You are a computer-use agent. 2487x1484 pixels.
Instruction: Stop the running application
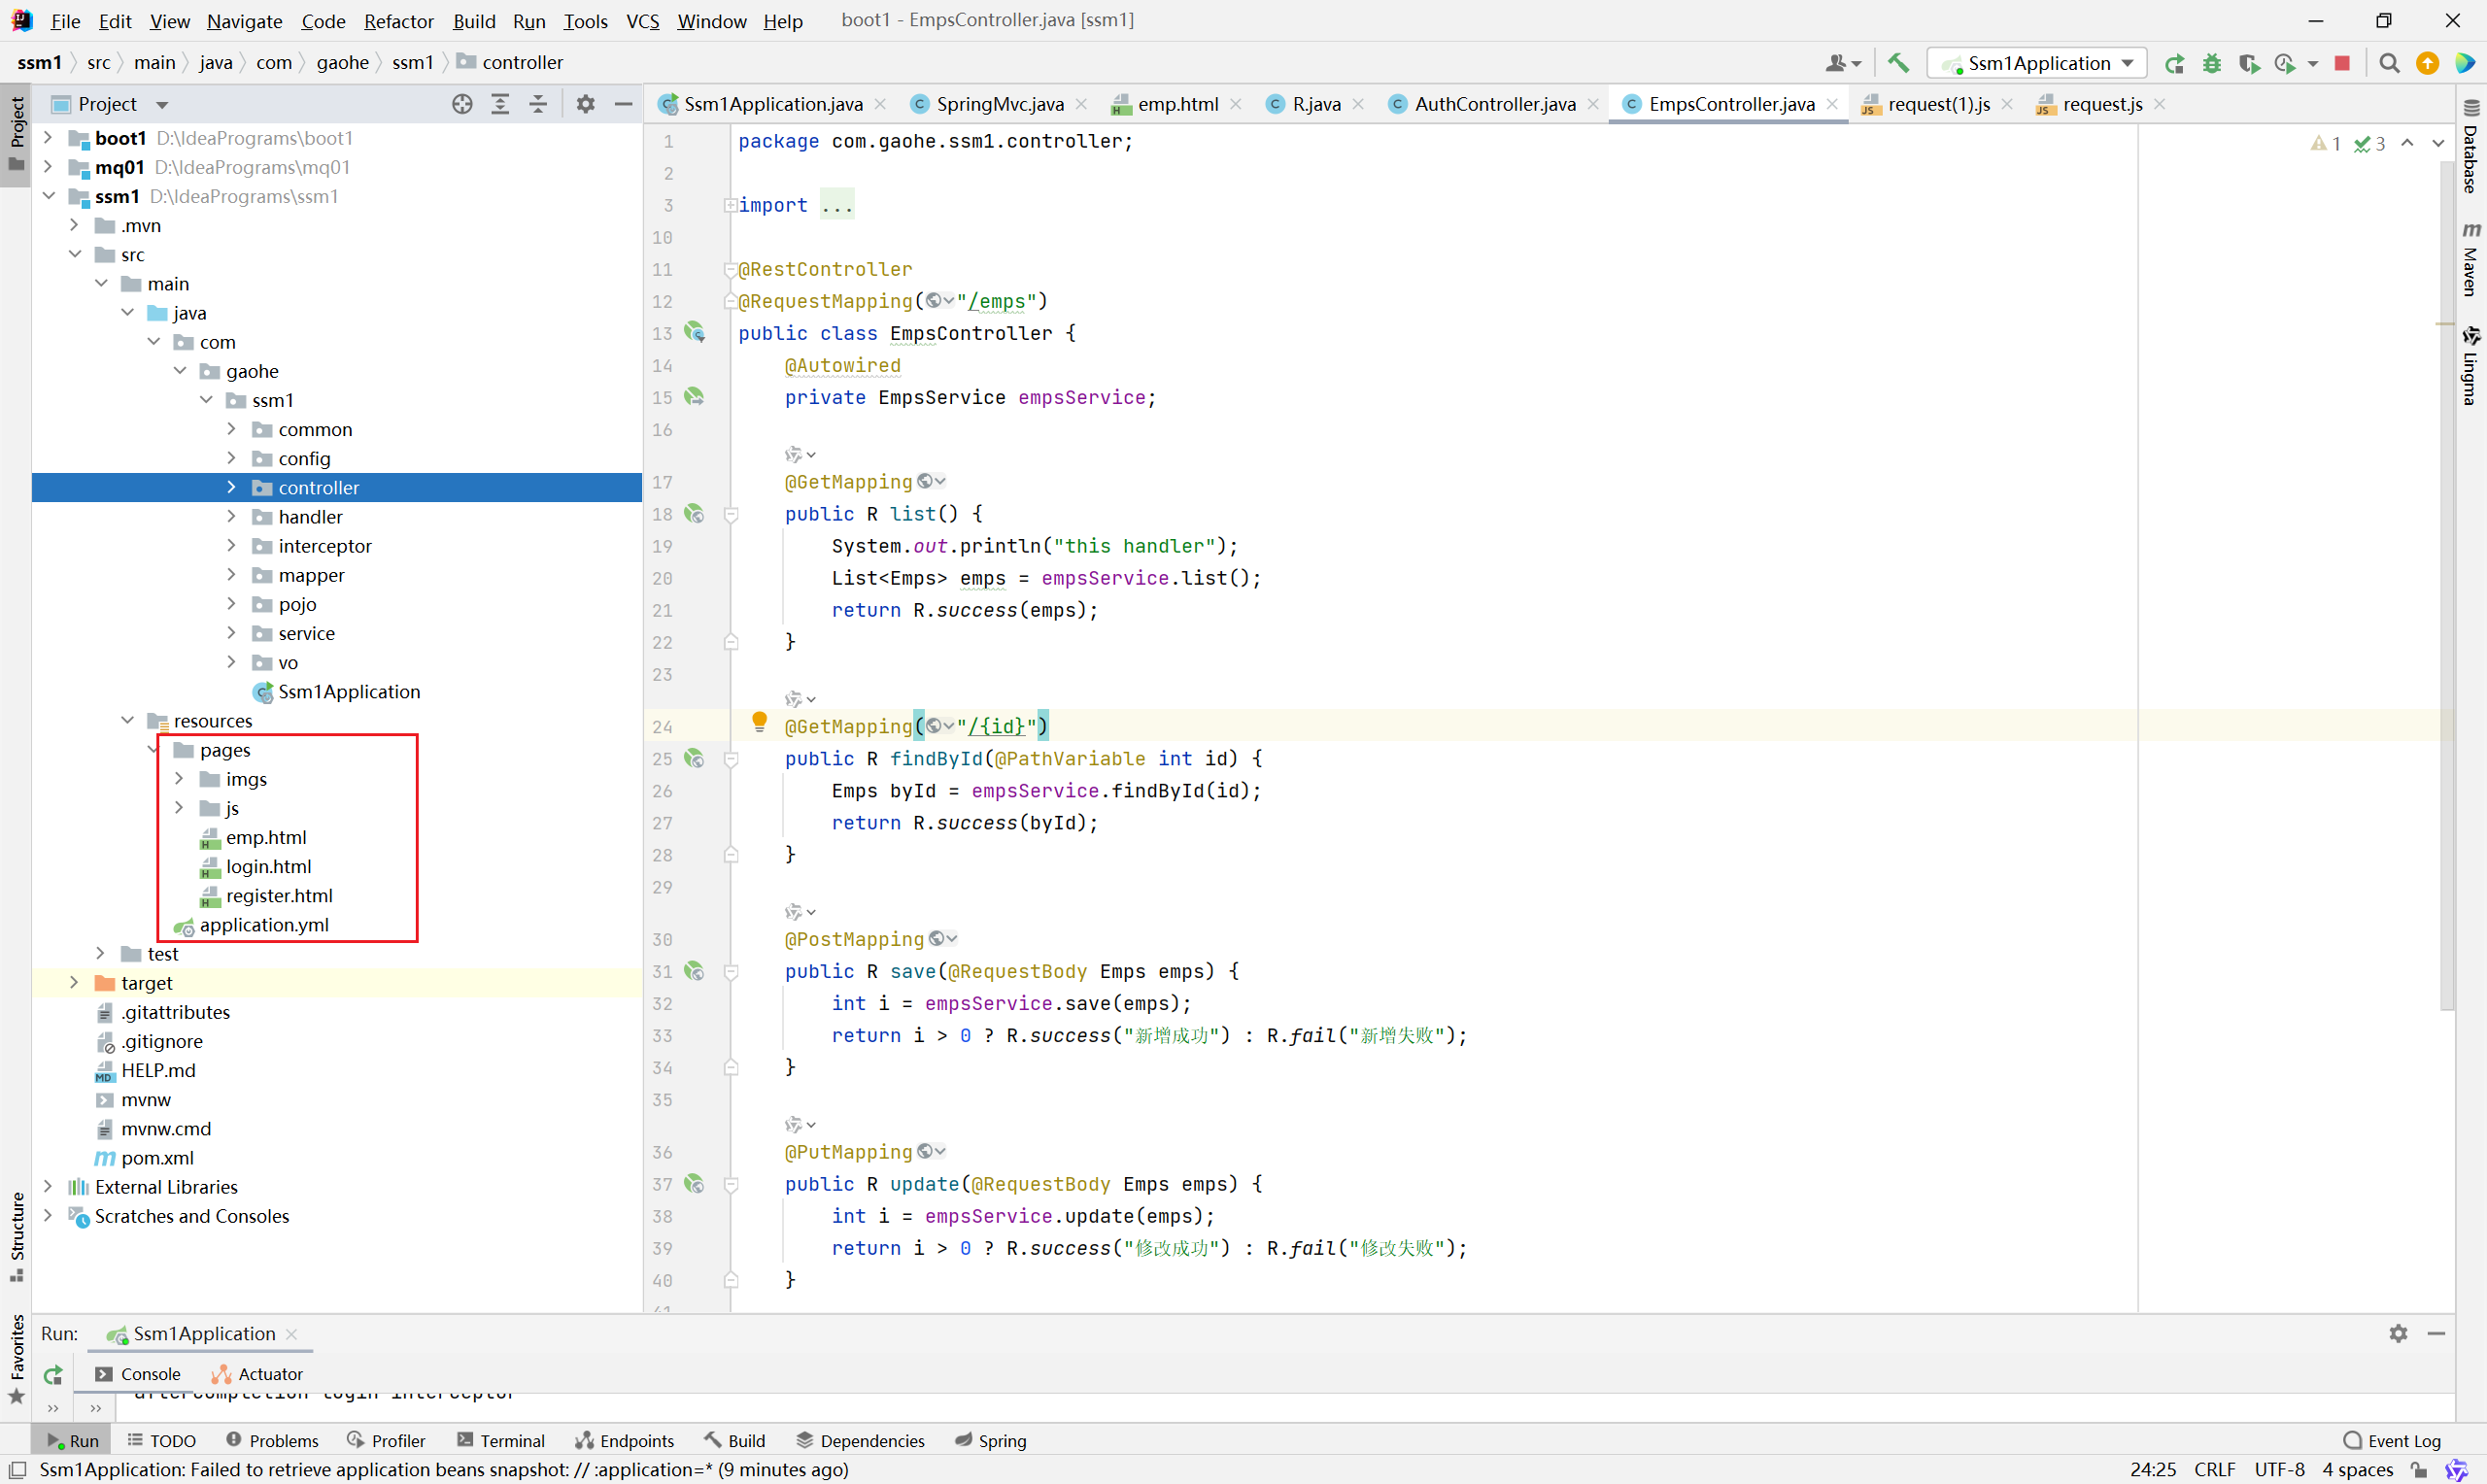(x=2341, y=63)
